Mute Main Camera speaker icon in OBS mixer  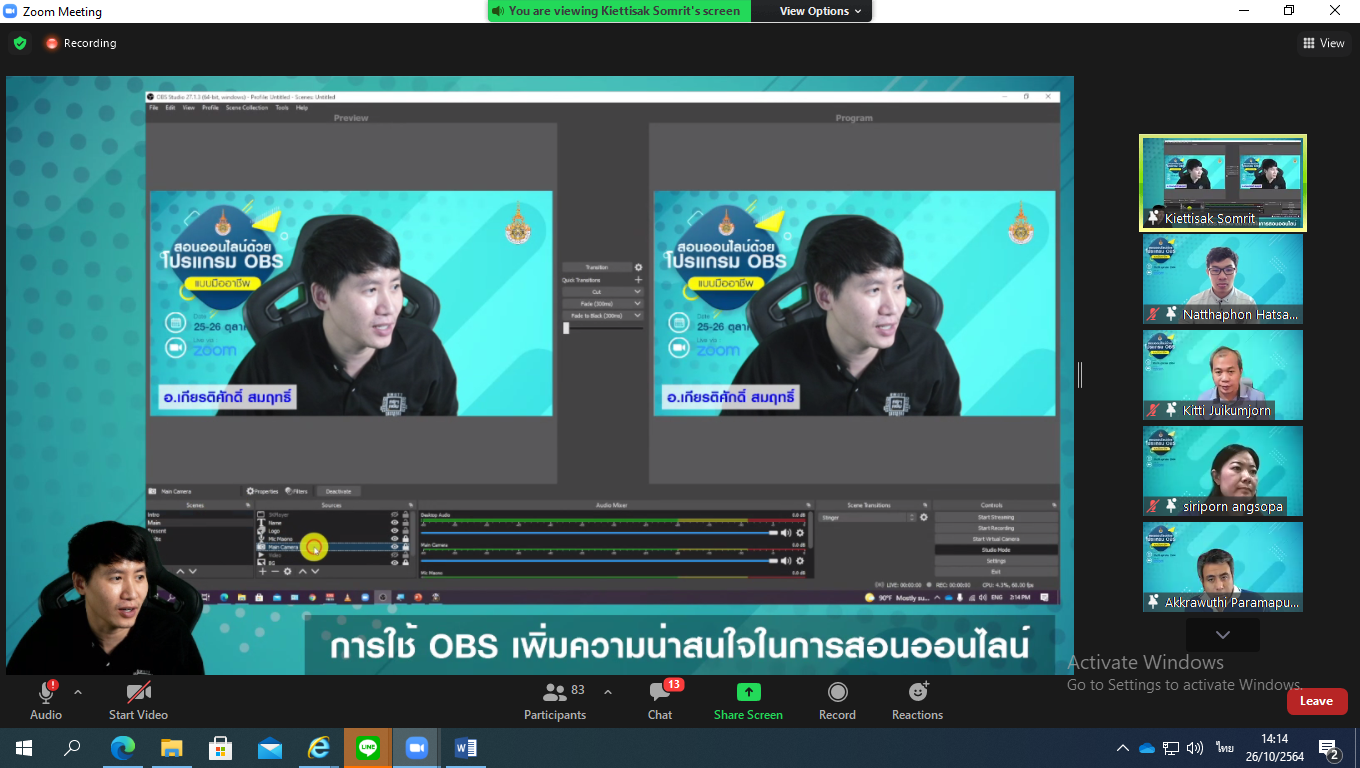pos(786,561)
